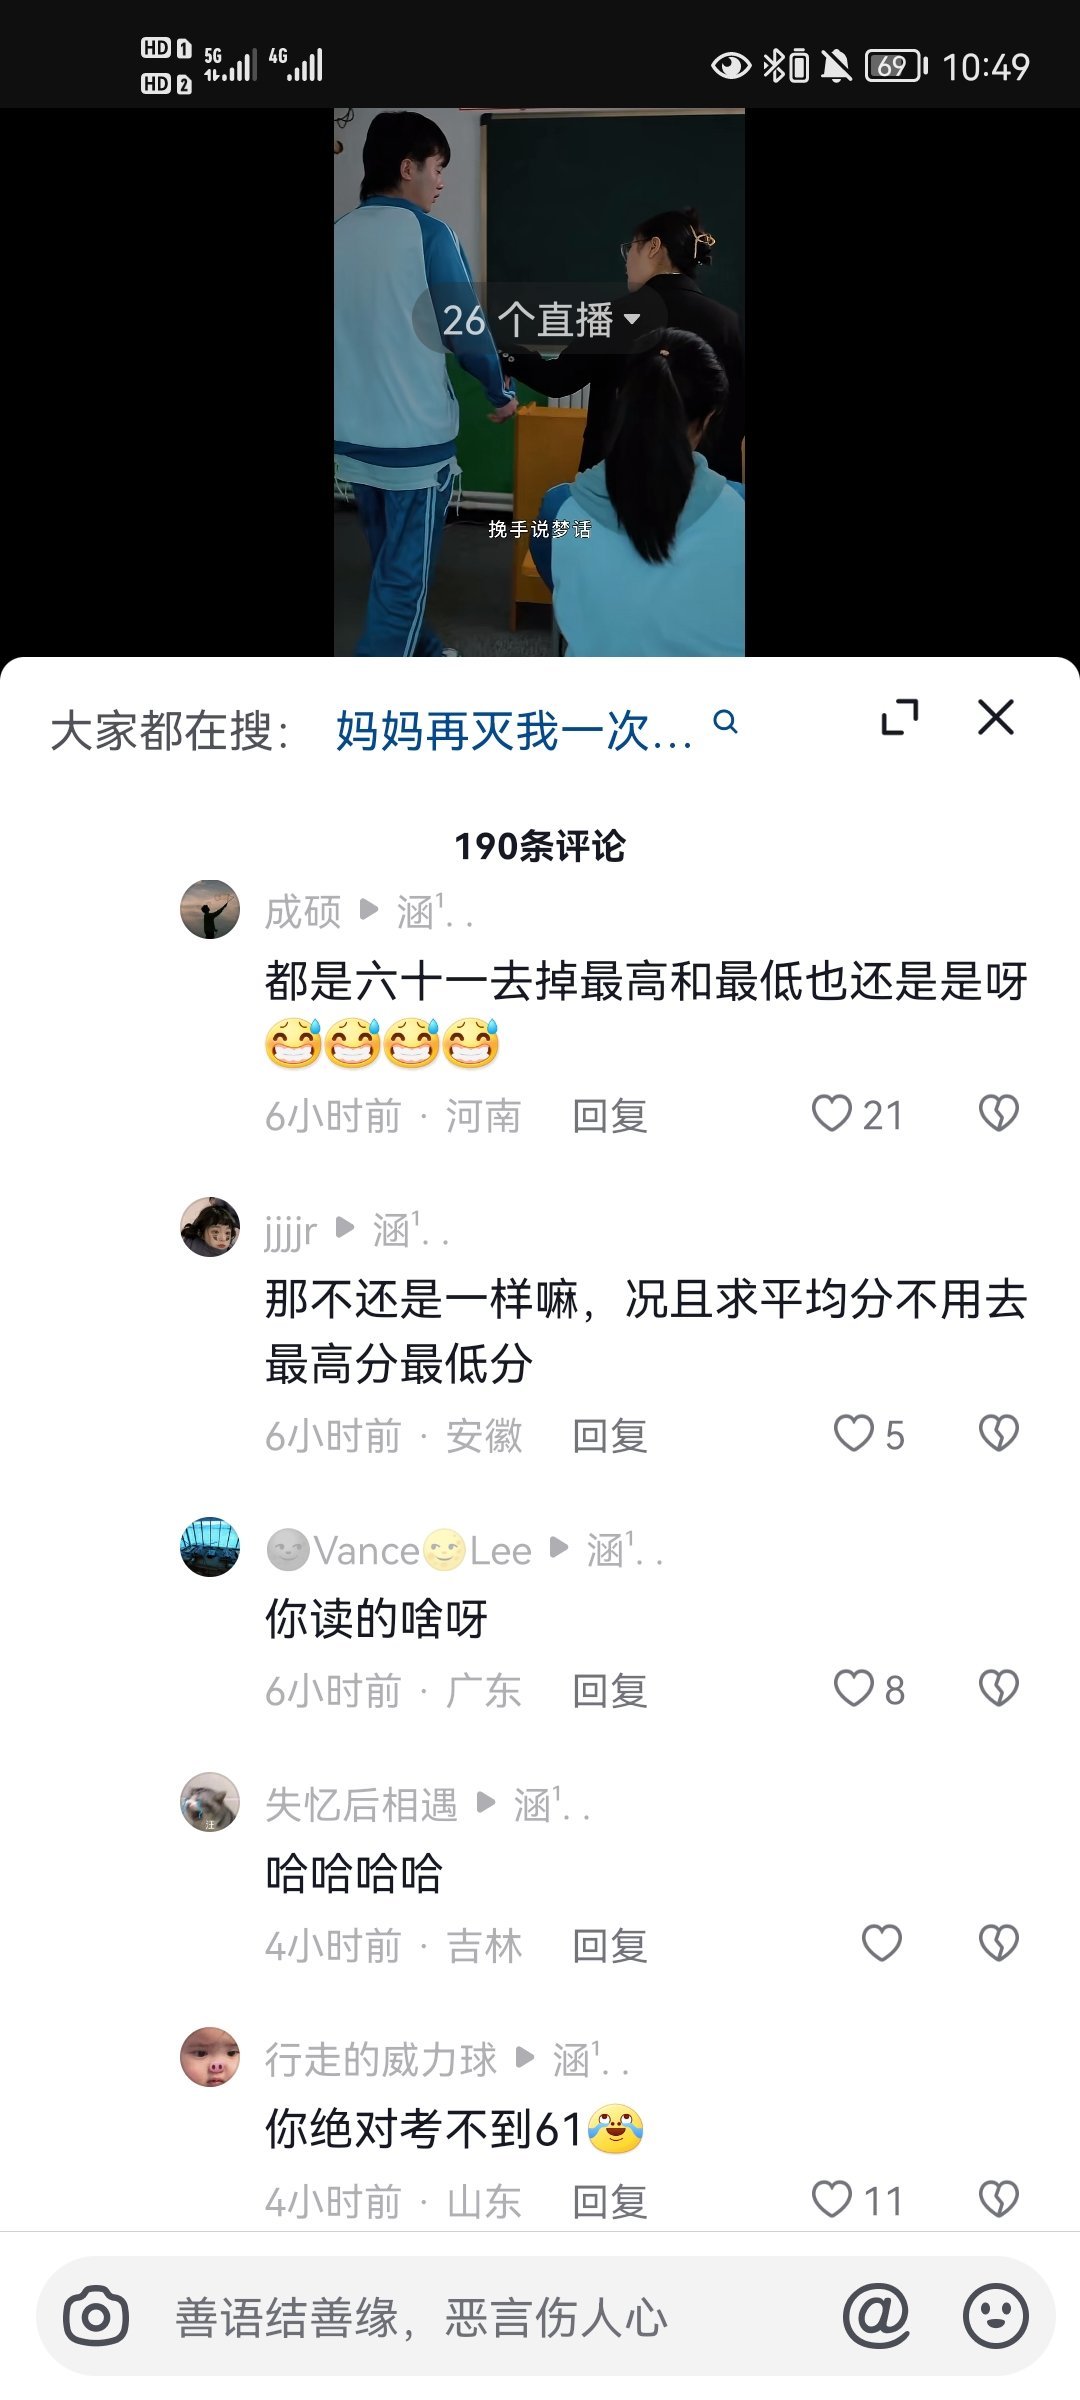Dislike 成硕's comment with broken heart
The image size is (1080, 2400).
click(x=998, y=1113)
